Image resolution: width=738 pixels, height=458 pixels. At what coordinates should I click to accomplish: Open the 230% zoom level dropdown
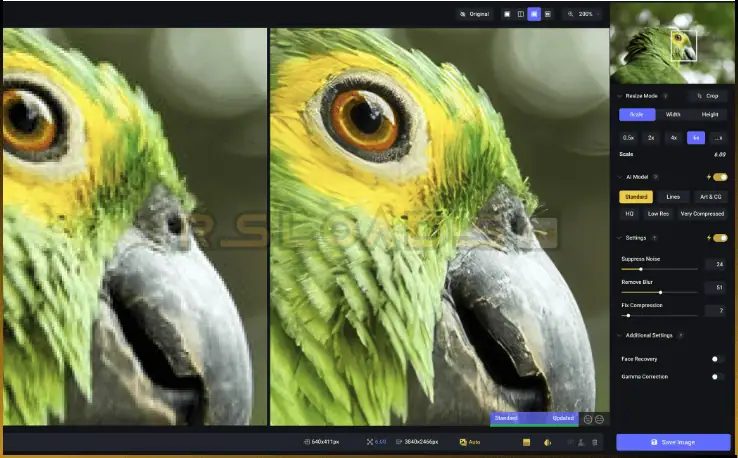(x=582, y=14)
